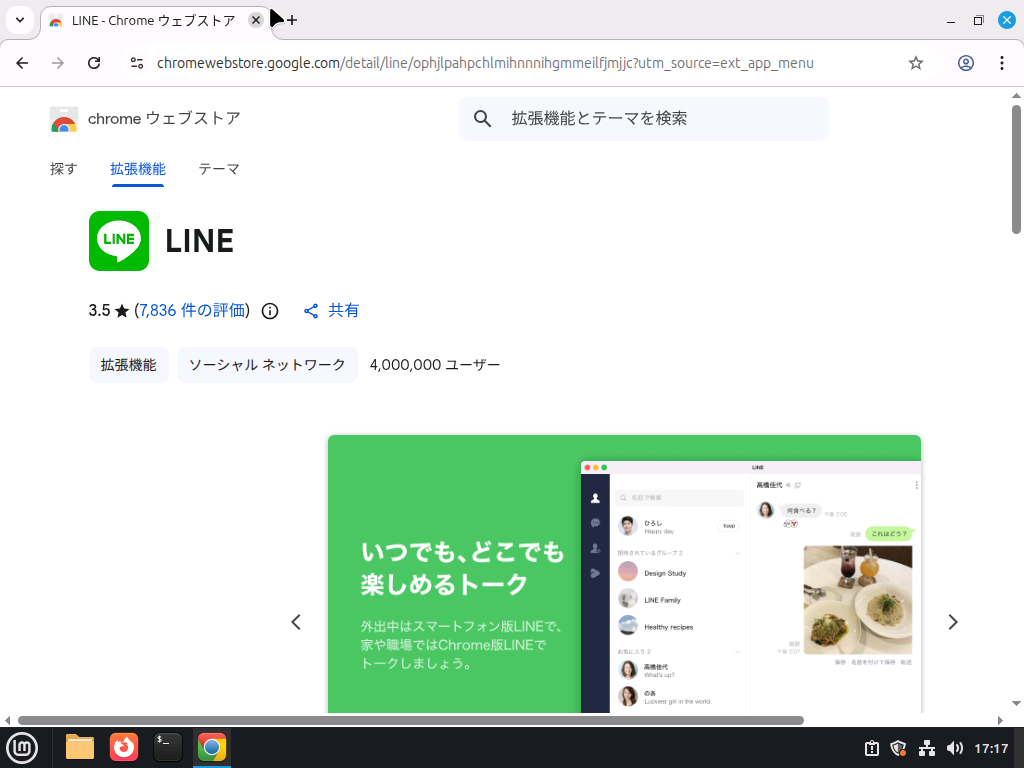This screenshot has width=1024, height=768.
Task: Click the LINE extension logo icon
Action: [118, 241]
